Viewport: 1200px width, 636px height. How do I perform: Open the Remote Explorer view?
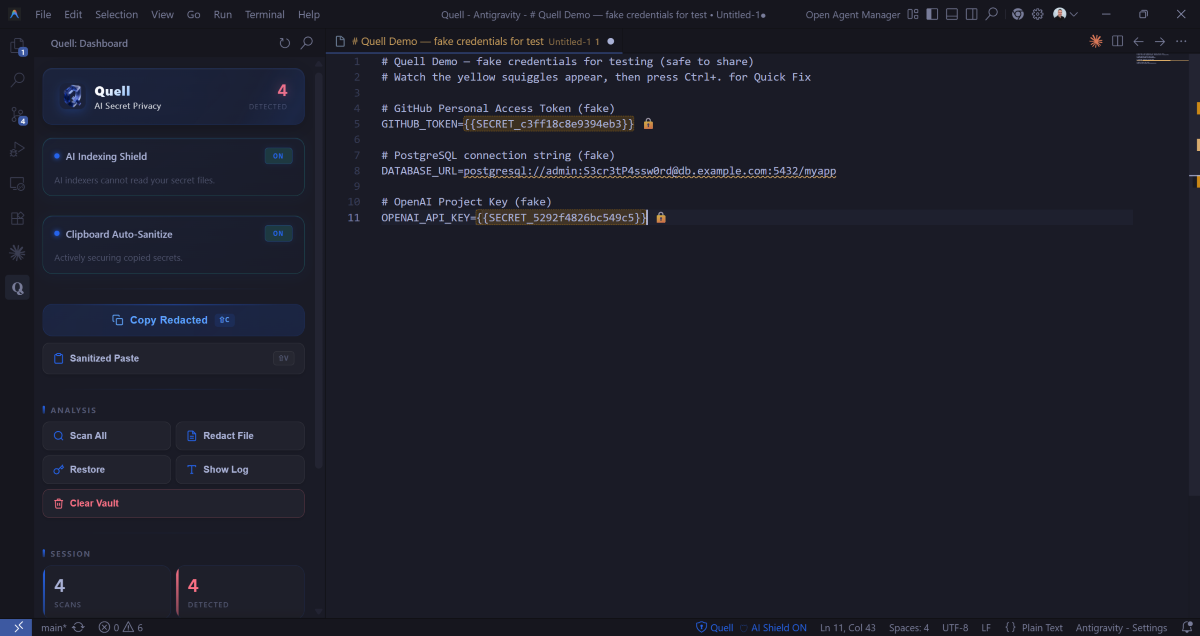pos(17,184)
